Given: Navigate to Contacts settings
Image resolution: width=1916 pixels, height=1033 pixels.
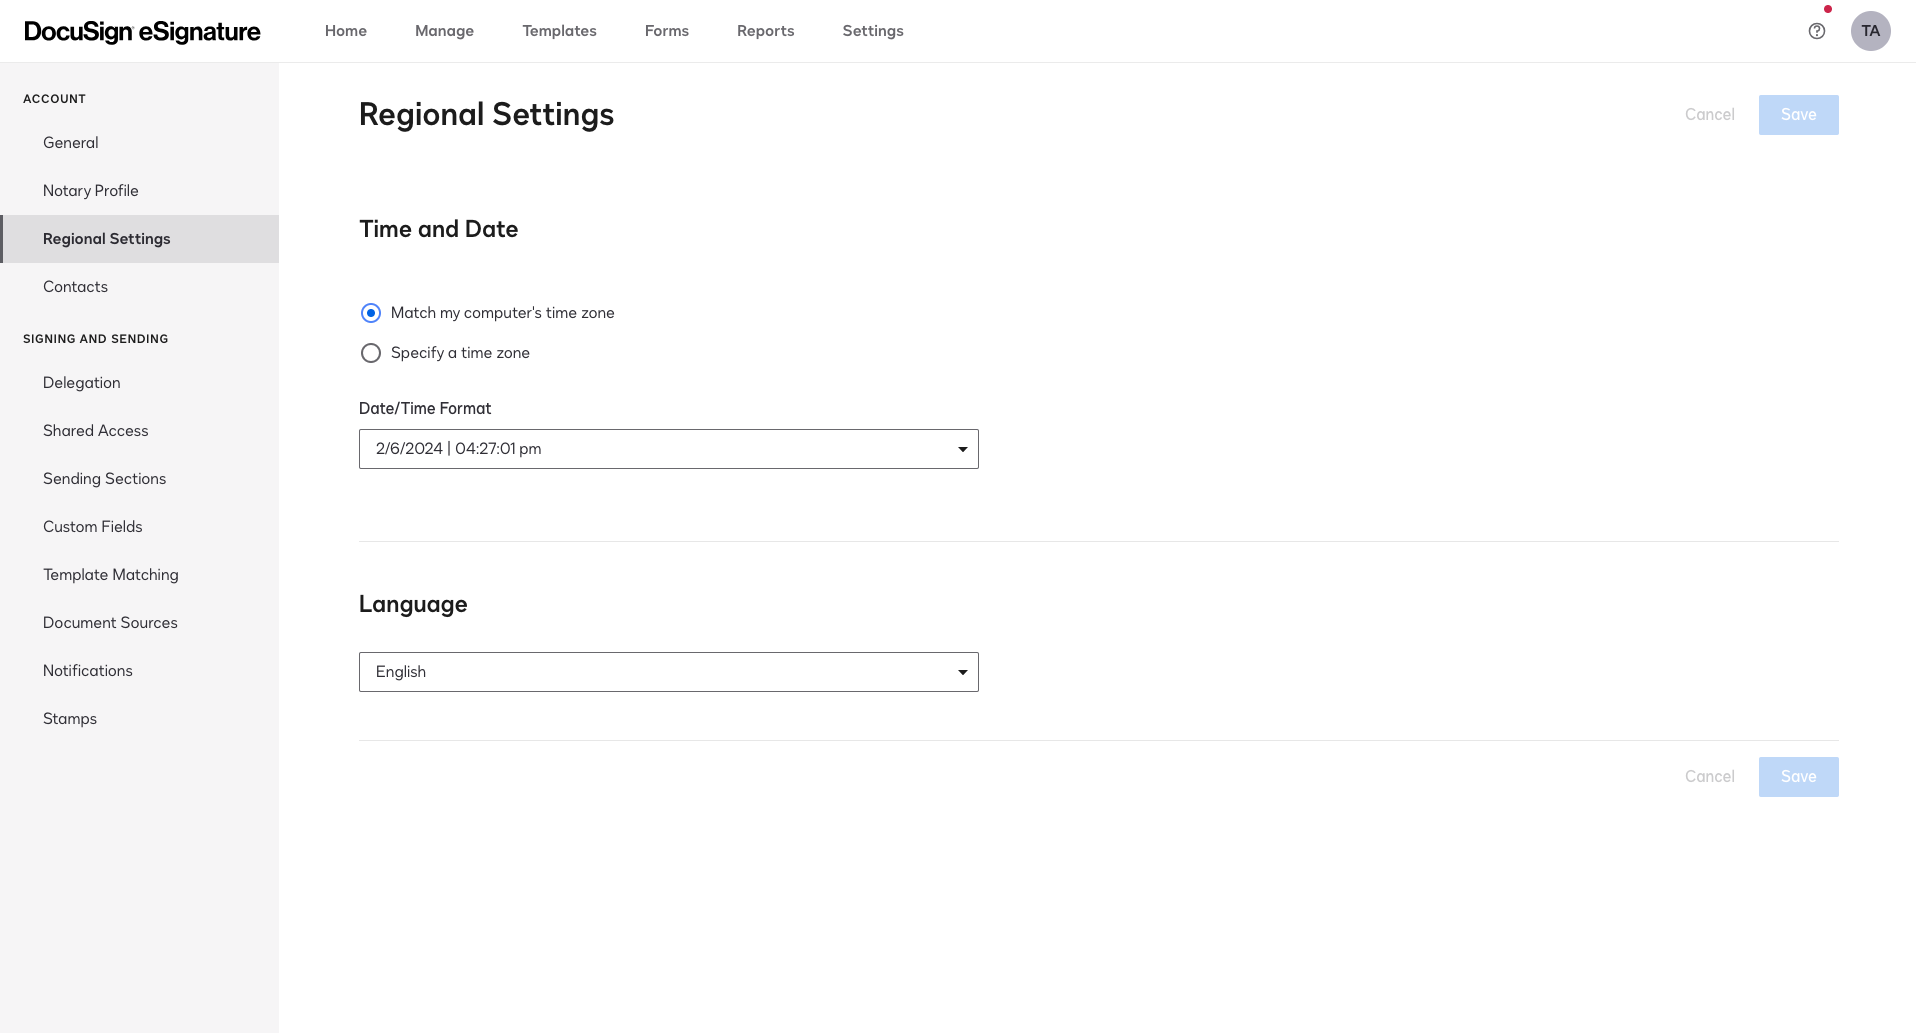Looking at the screenshot, I should 75,287.
